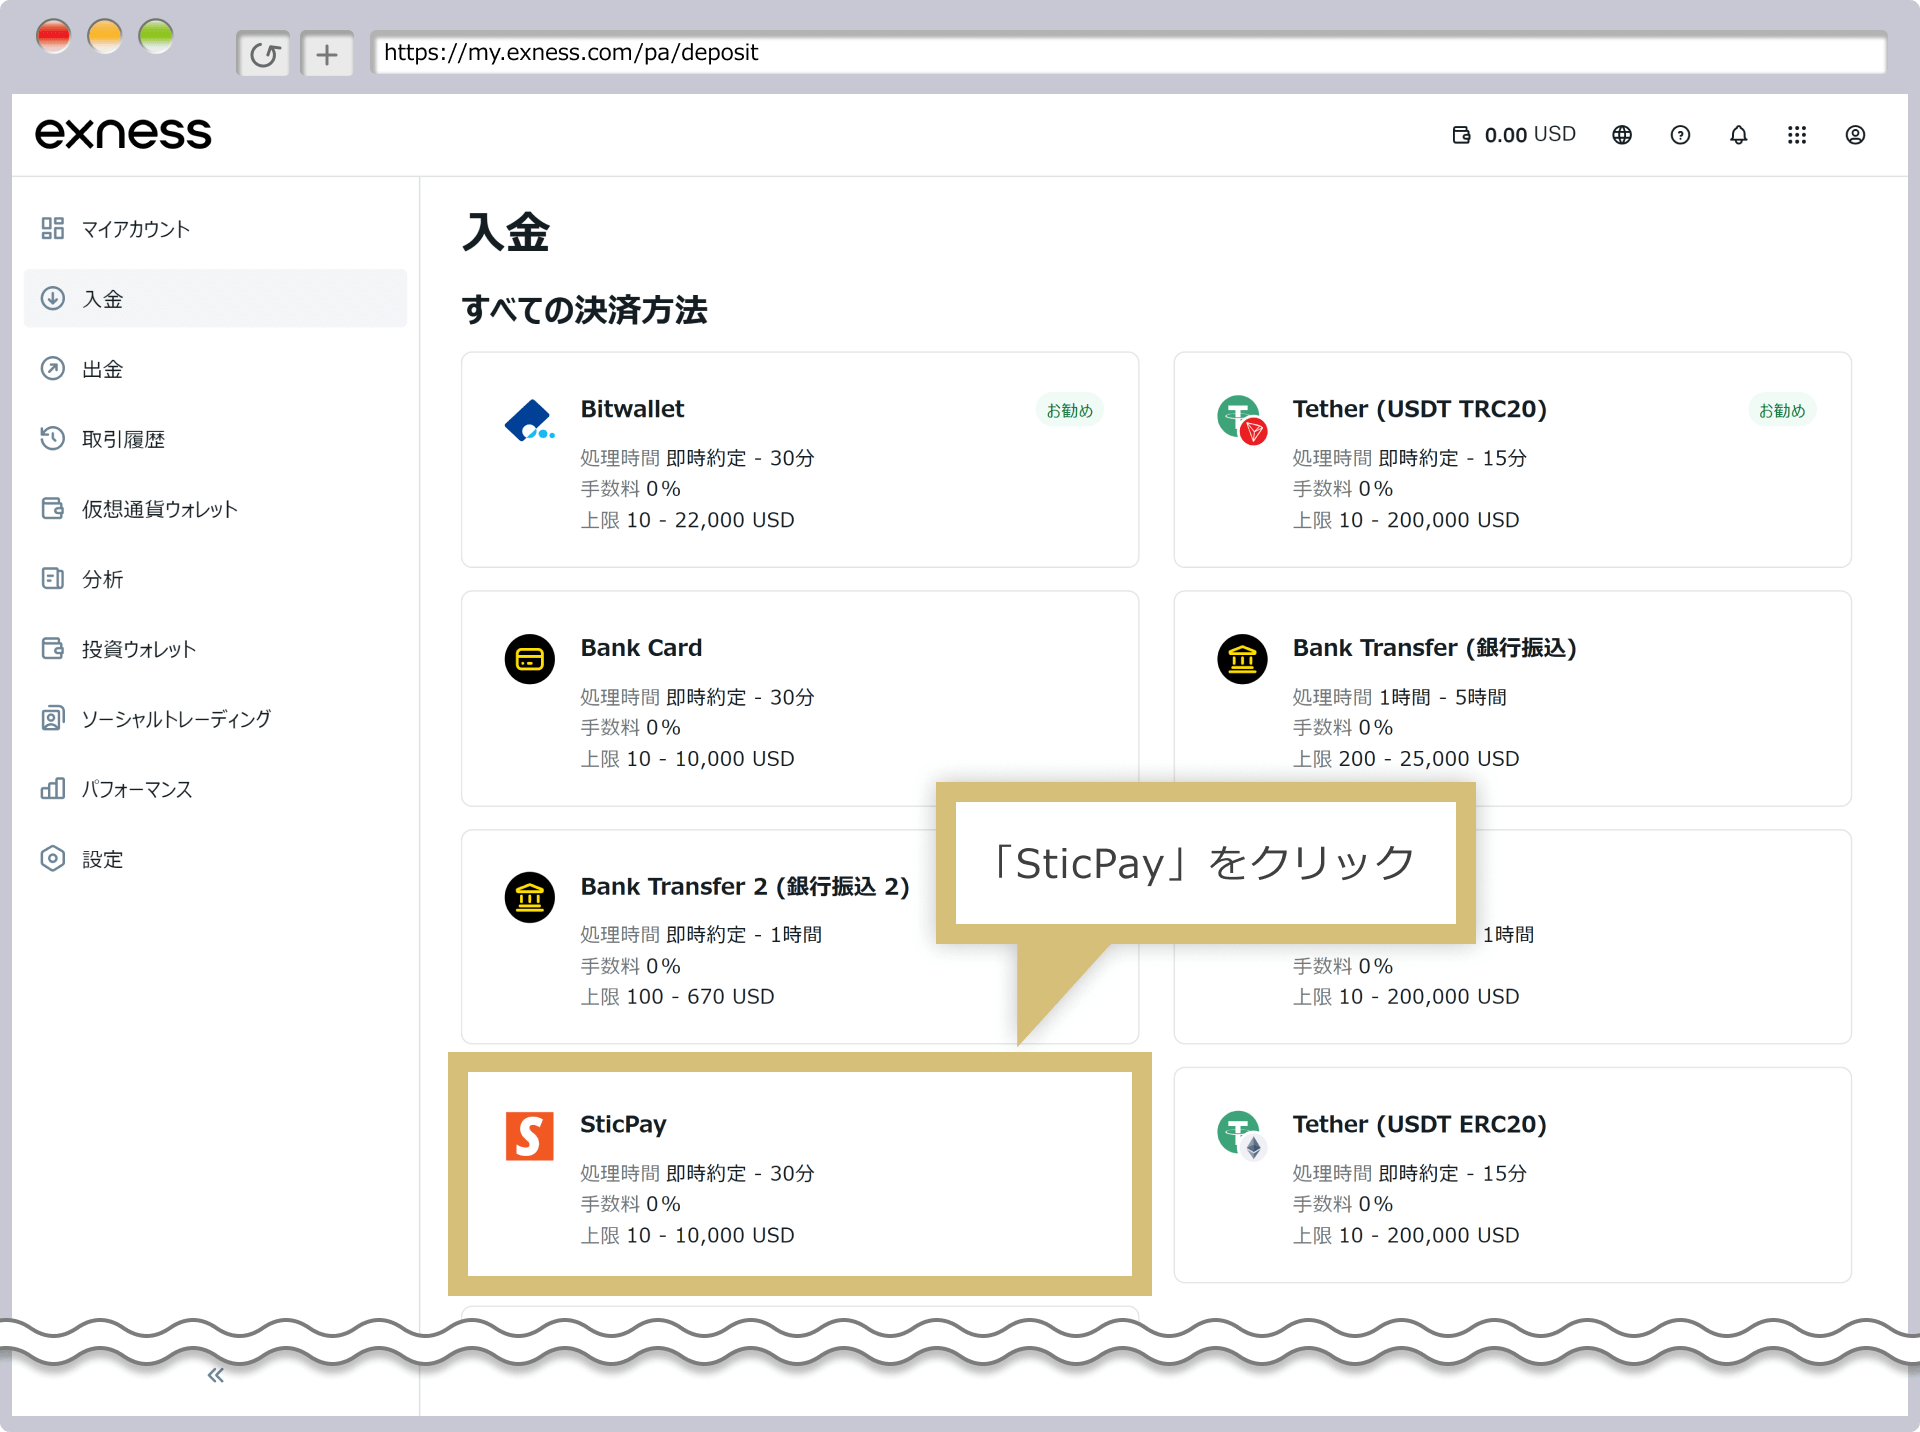Click the 出金 arrow circle icon
The width and height of the screenshot is (1920, 1432).
click(53, 369)
